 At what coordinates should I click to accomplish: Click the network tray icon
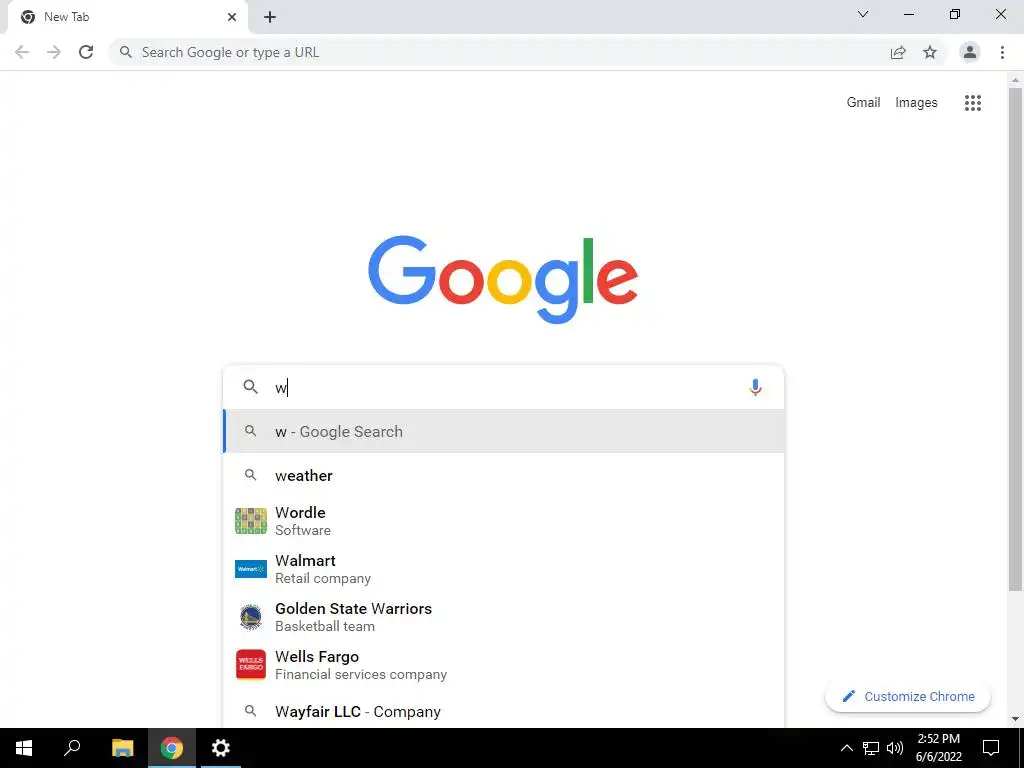(871, 748)
